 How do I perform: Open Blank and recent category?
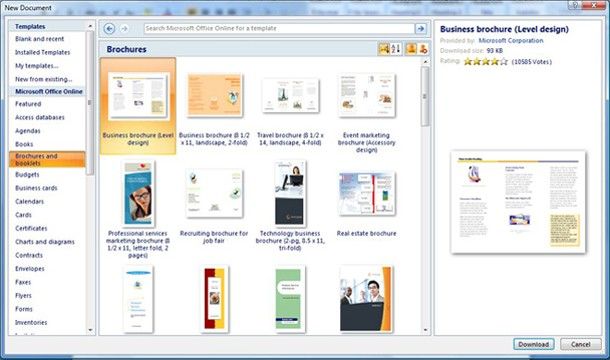(39, 39)
